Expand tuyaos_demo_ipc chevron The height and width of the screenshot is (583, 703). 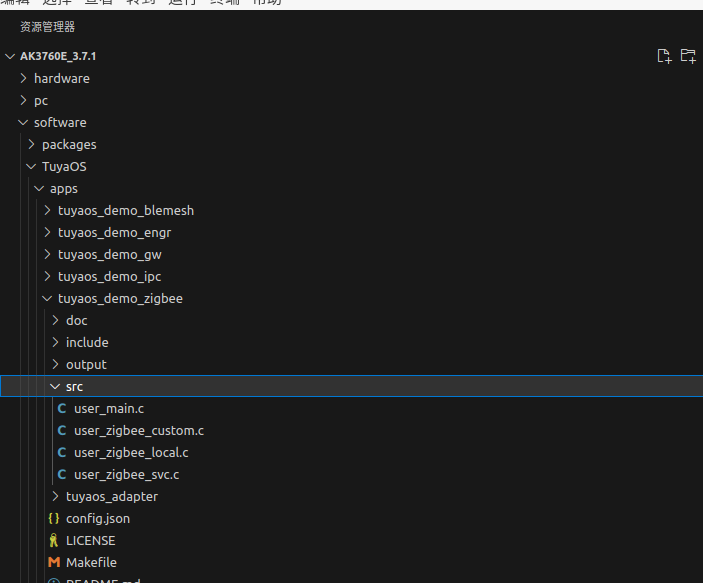coord(48,276)
